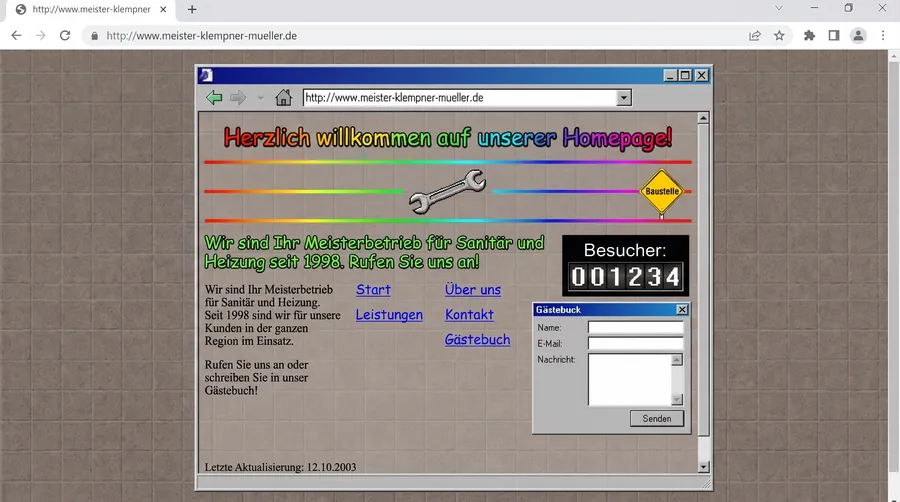Click the retro address bar URL field

pyautogui.click(x=460, y=98)
